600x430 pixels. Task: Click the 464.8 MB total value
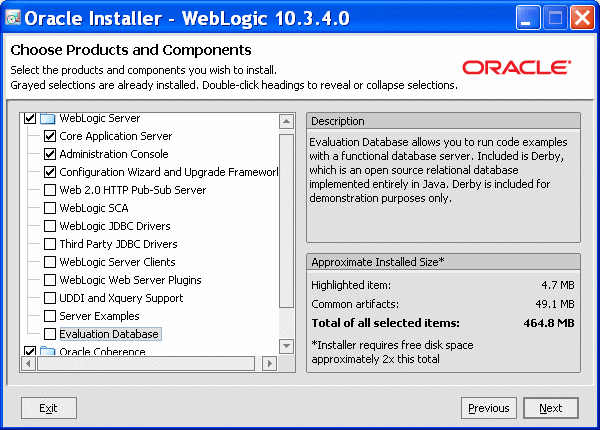coord(549,323)
